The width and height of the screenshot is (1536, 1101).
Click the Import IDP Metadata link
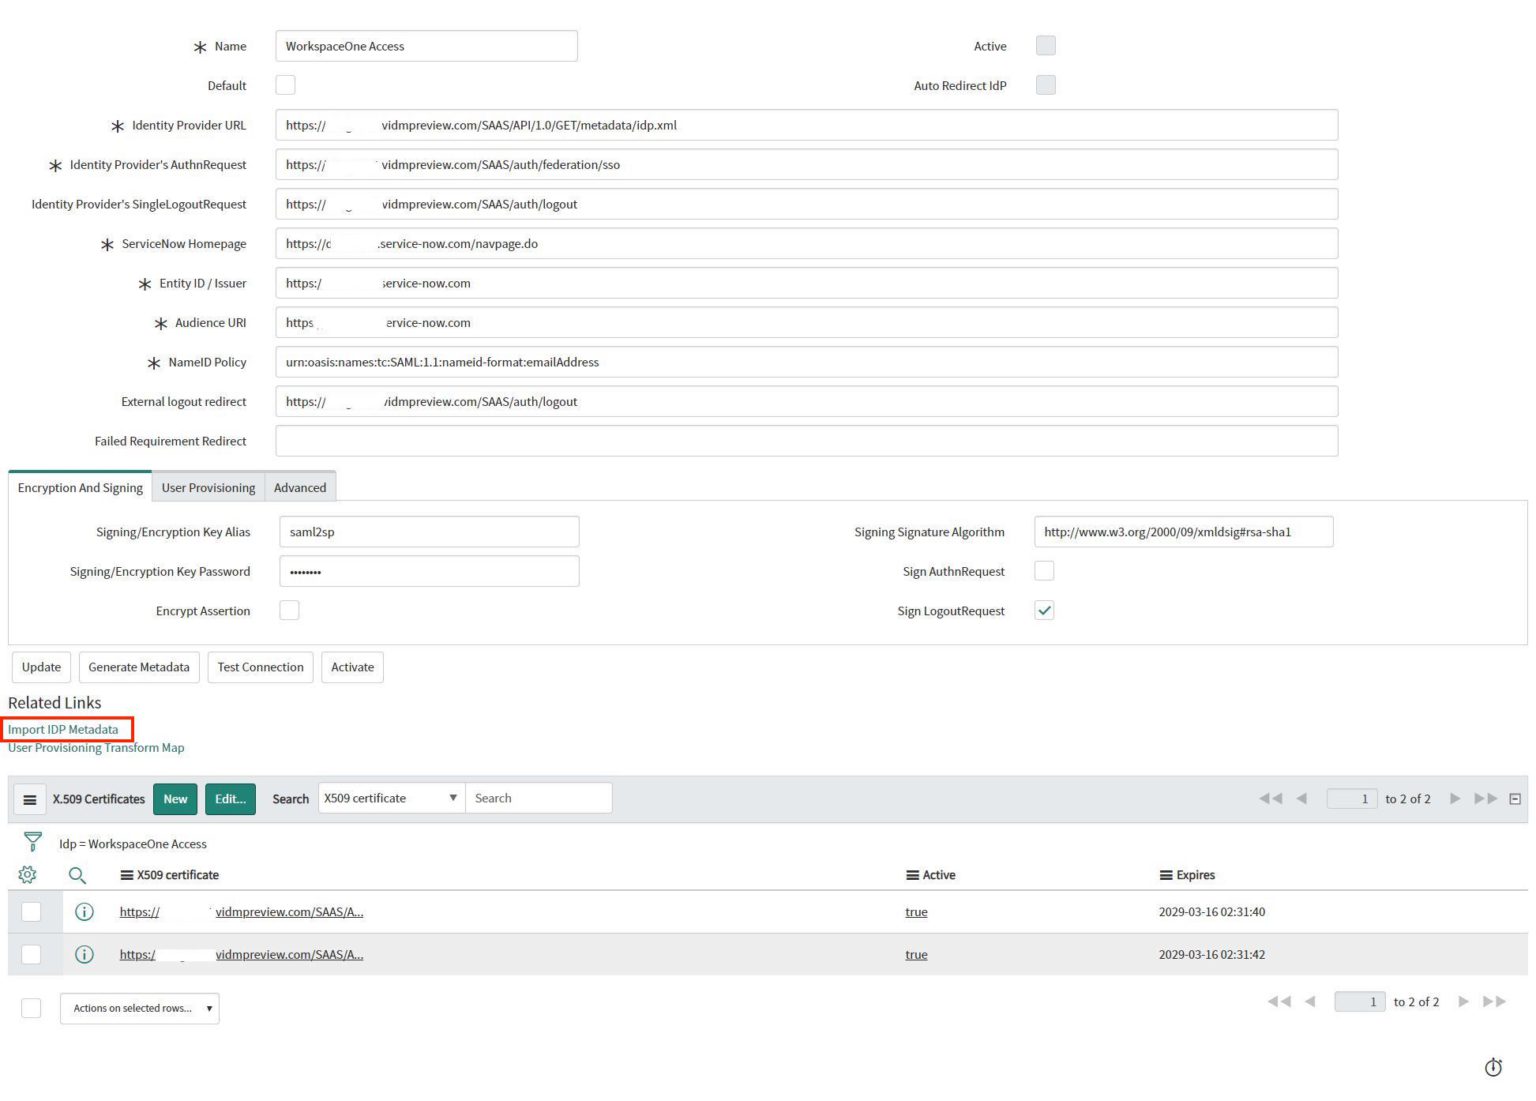65,729
